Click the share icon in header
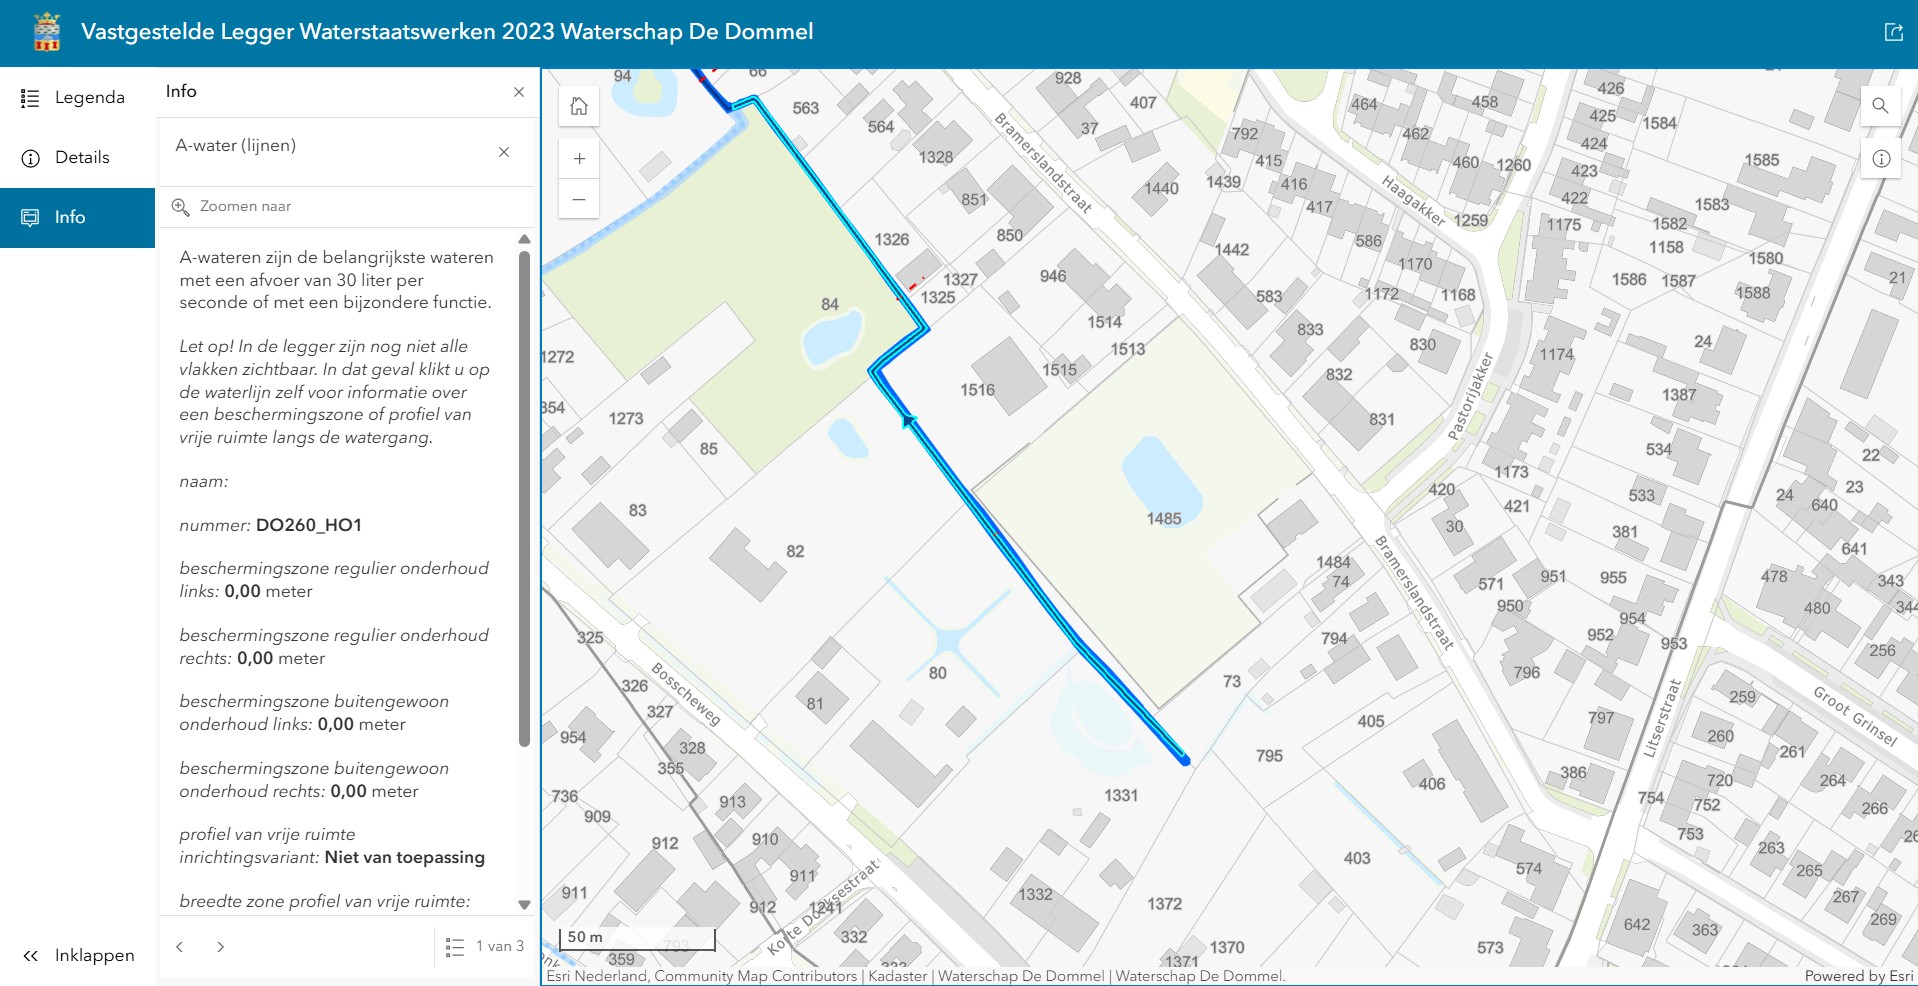Screen dimensions: 1918x986 [1893, 32]
